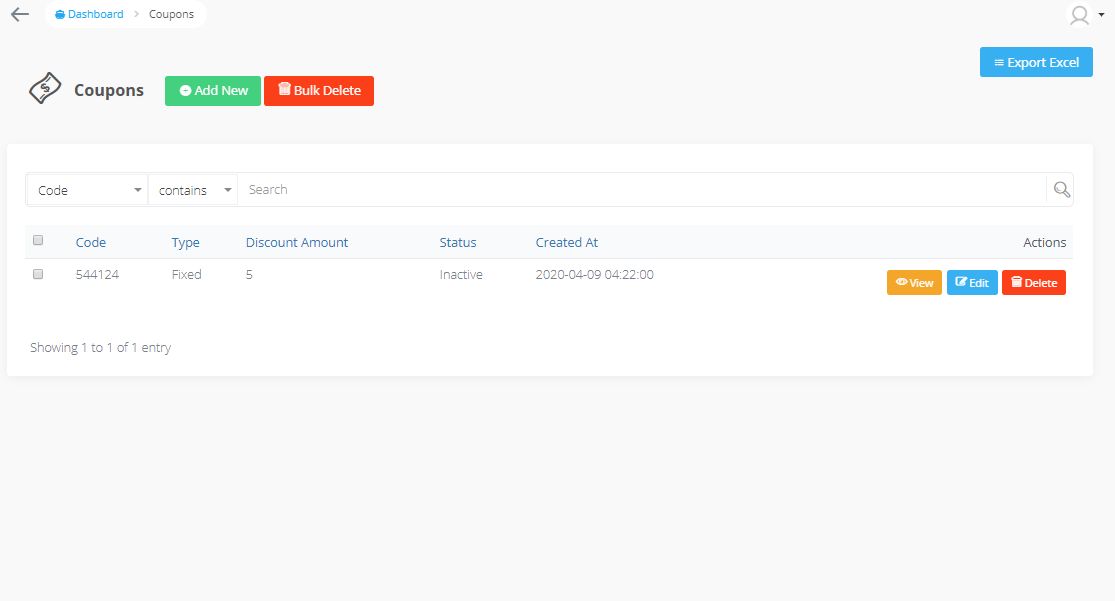Focus the Search text field
Viewport: 1115px width, 601px height.
pyautogui.click(x=642, y=190)
